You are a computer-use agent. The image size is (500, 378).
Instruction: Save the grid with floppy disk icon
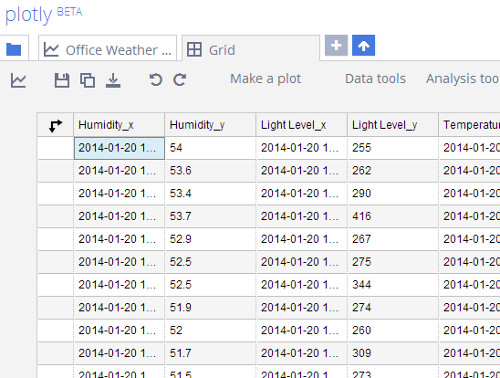[62, 80]
